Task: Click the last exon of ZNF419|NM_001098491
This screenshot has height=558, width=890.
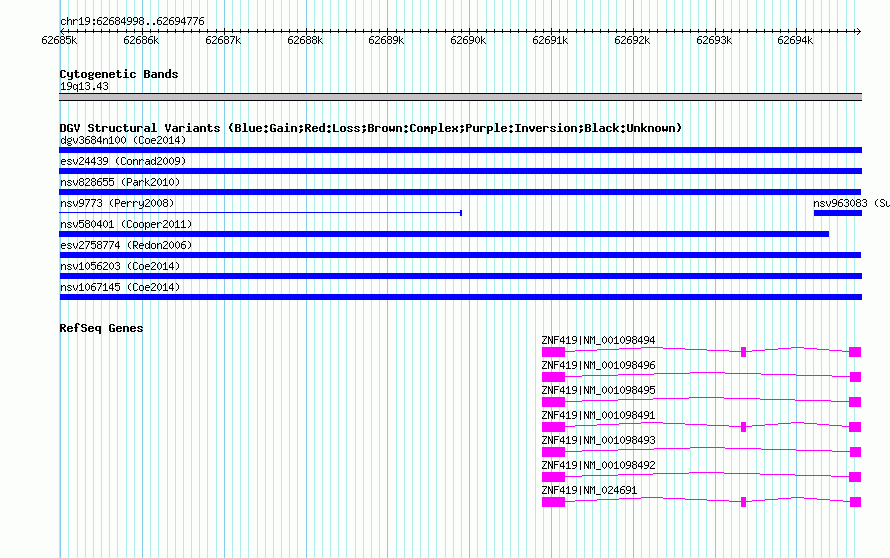Action: tap(855, 427)
